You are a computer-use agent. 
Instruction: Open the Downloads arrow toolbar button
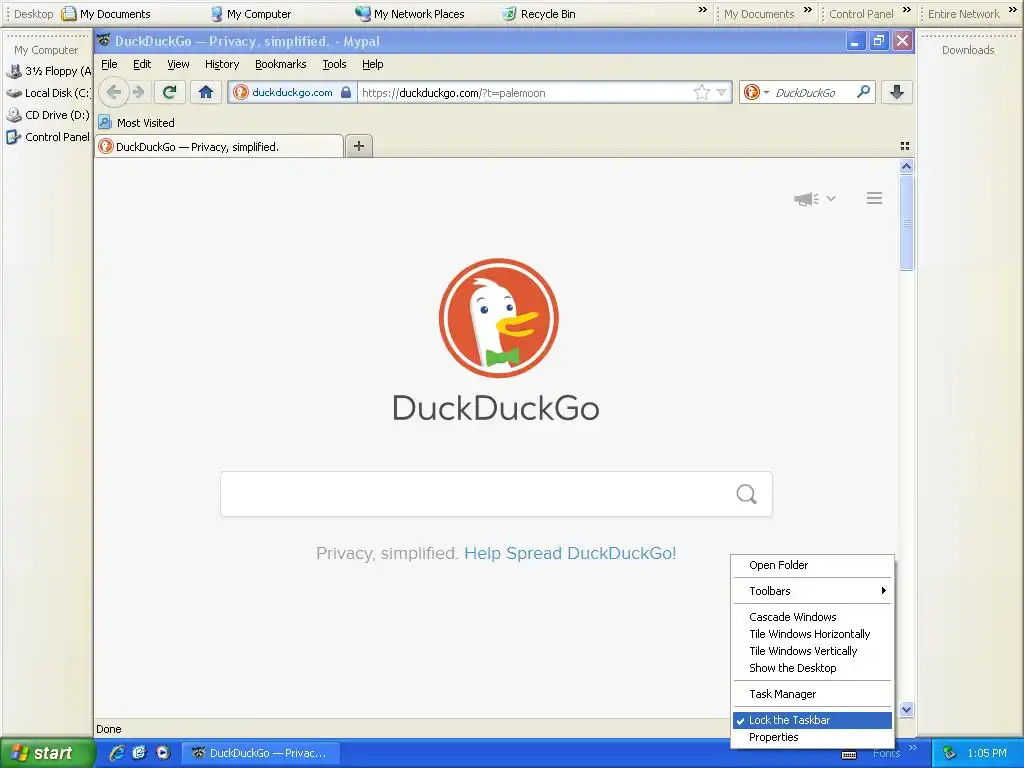click(x=897, y=92)
